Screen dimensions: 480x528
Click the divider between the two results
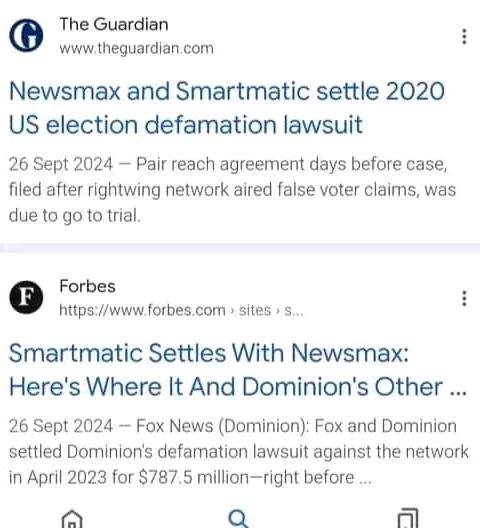pos(240,248)
